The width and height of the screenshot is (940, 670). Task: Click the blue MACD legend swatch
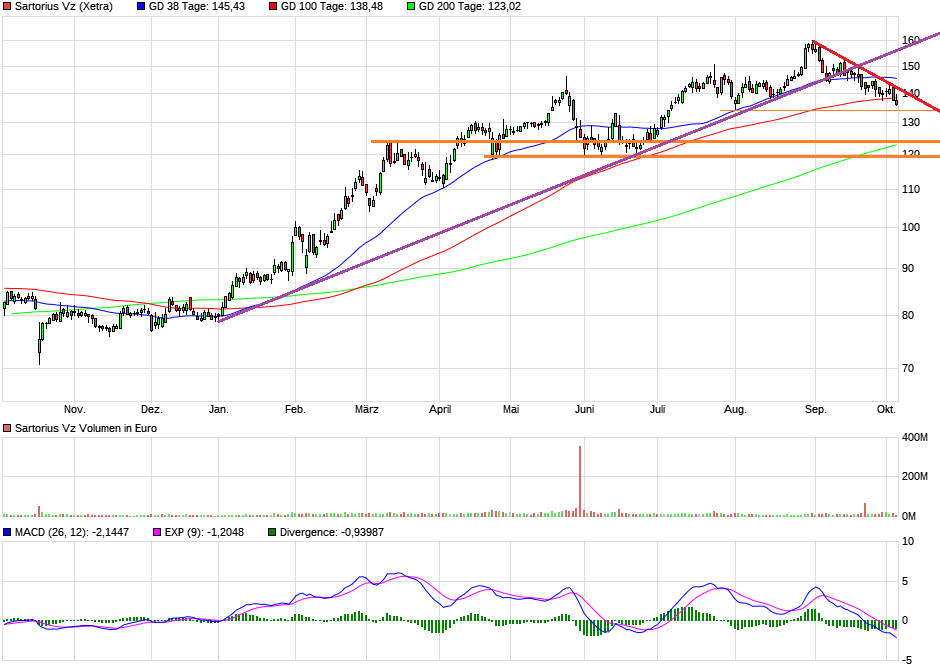[x=7, y=532]
